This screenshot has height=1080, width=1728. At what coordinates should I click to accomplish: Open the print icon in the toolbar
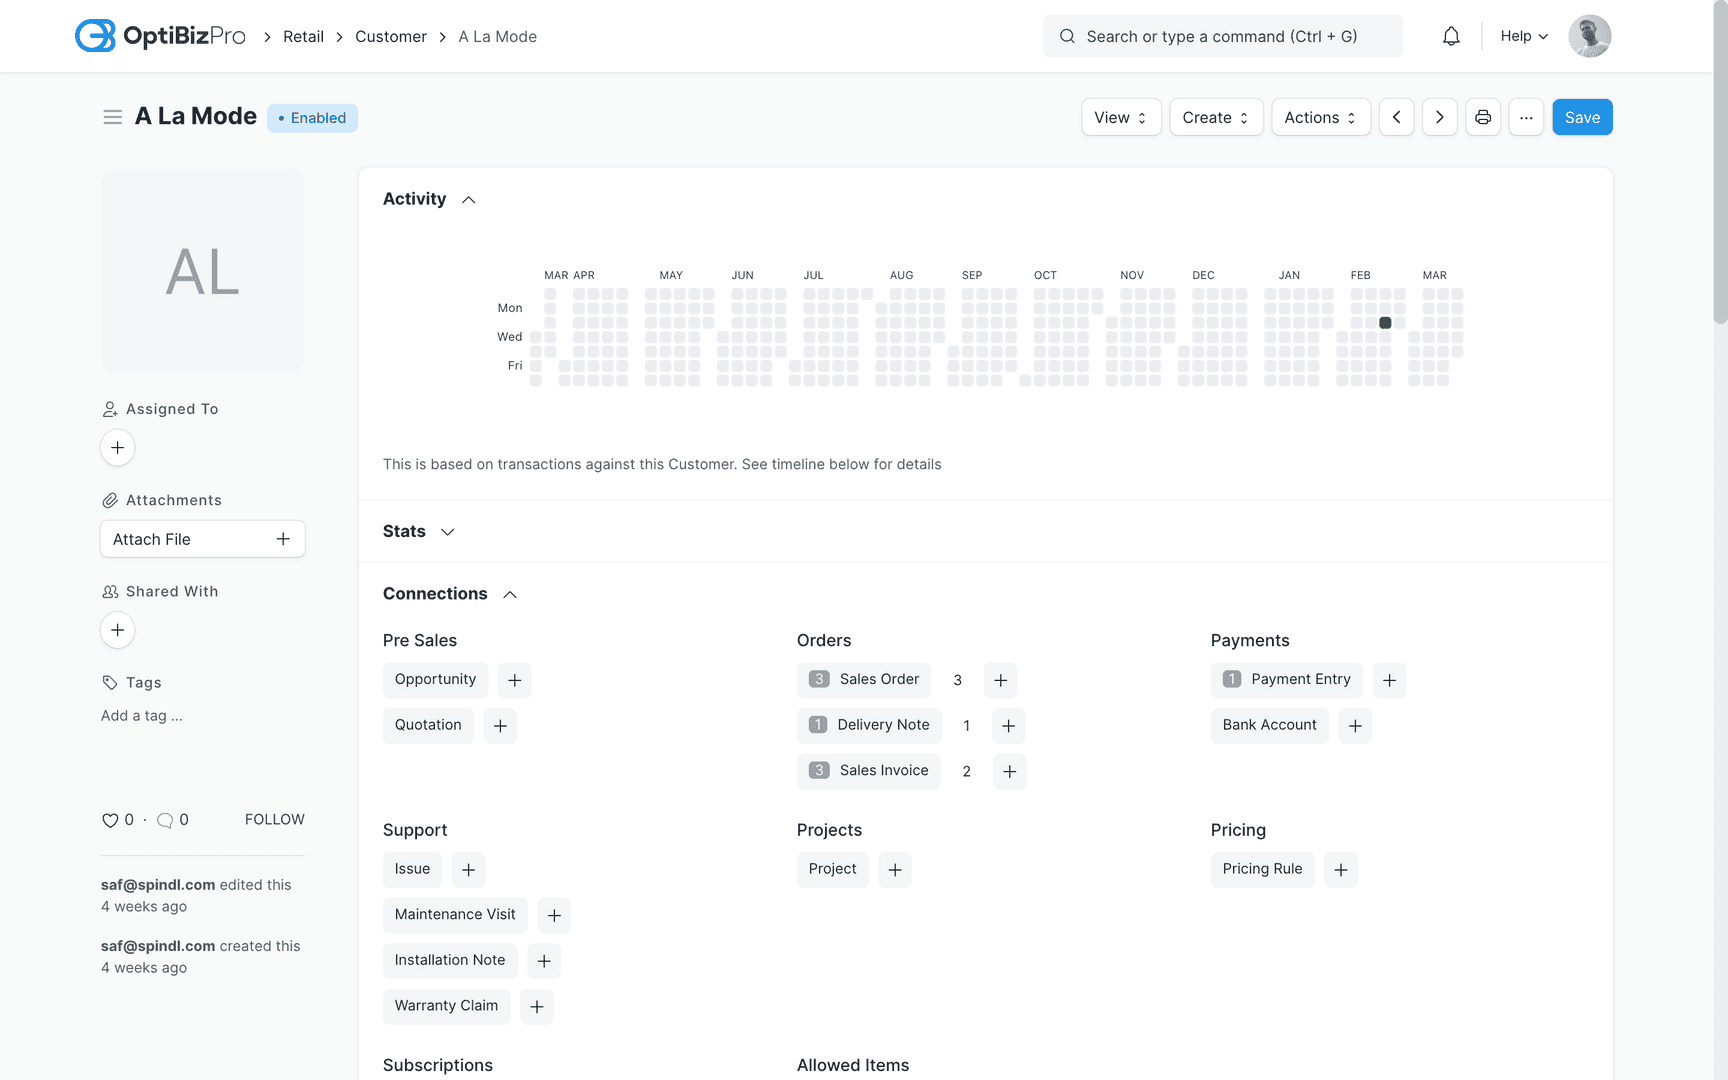coord(1483,117)
